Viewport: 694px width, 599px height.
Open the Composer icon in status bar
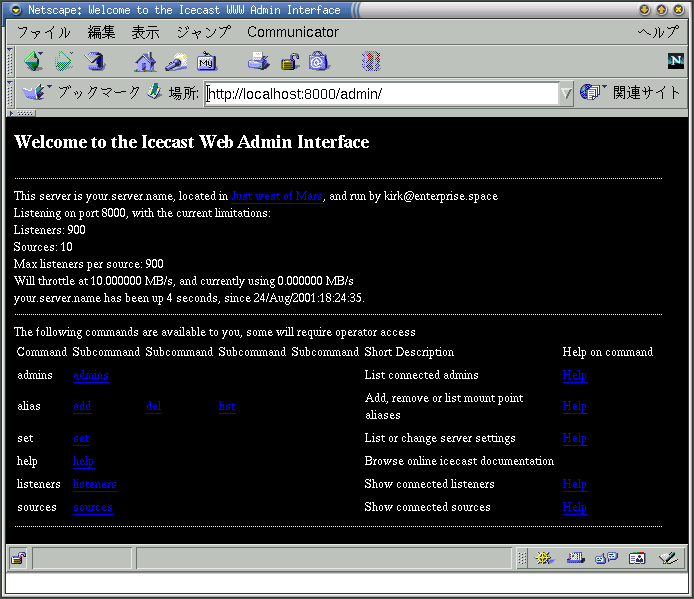tap(667, 558)
